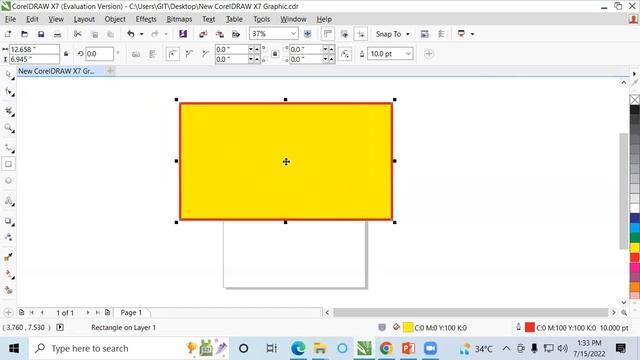Expand undo history dropdown arrow

tap(142, 34)
